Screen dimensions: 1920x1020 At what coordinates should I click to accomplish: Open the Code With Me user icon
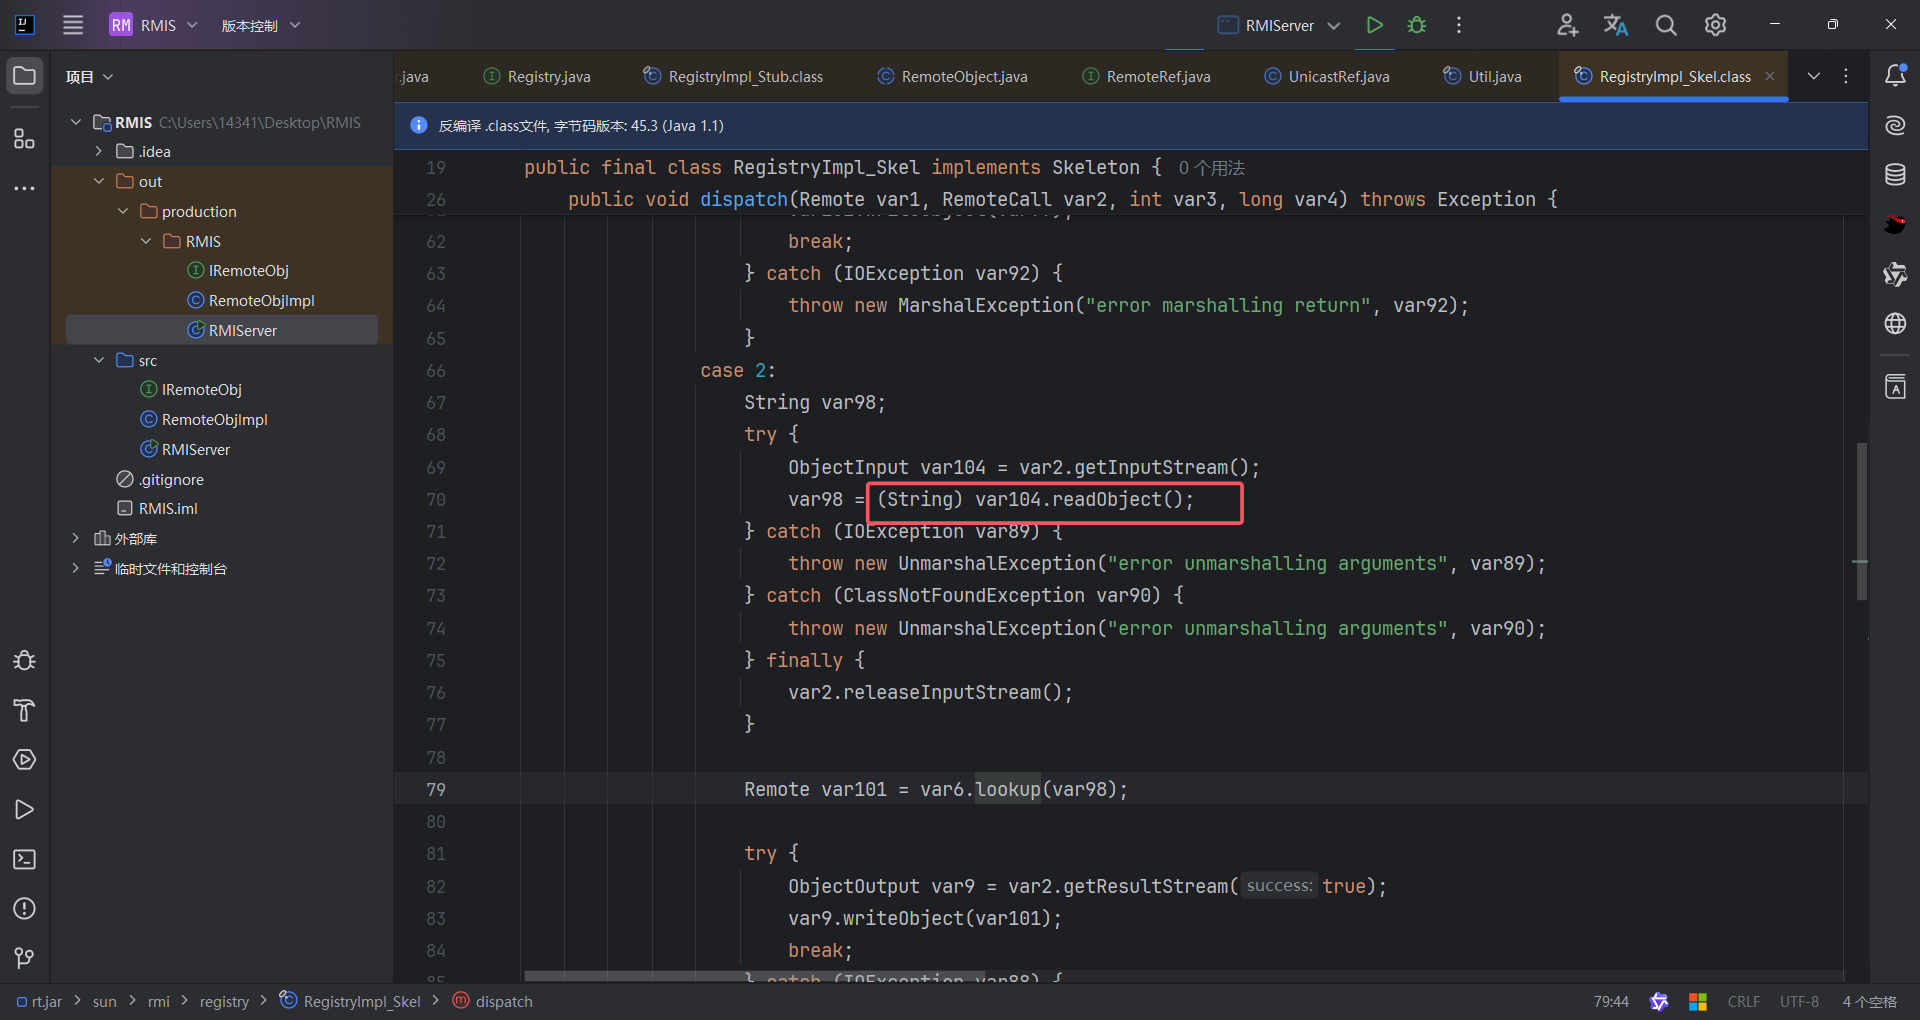tap(1567, 25)
